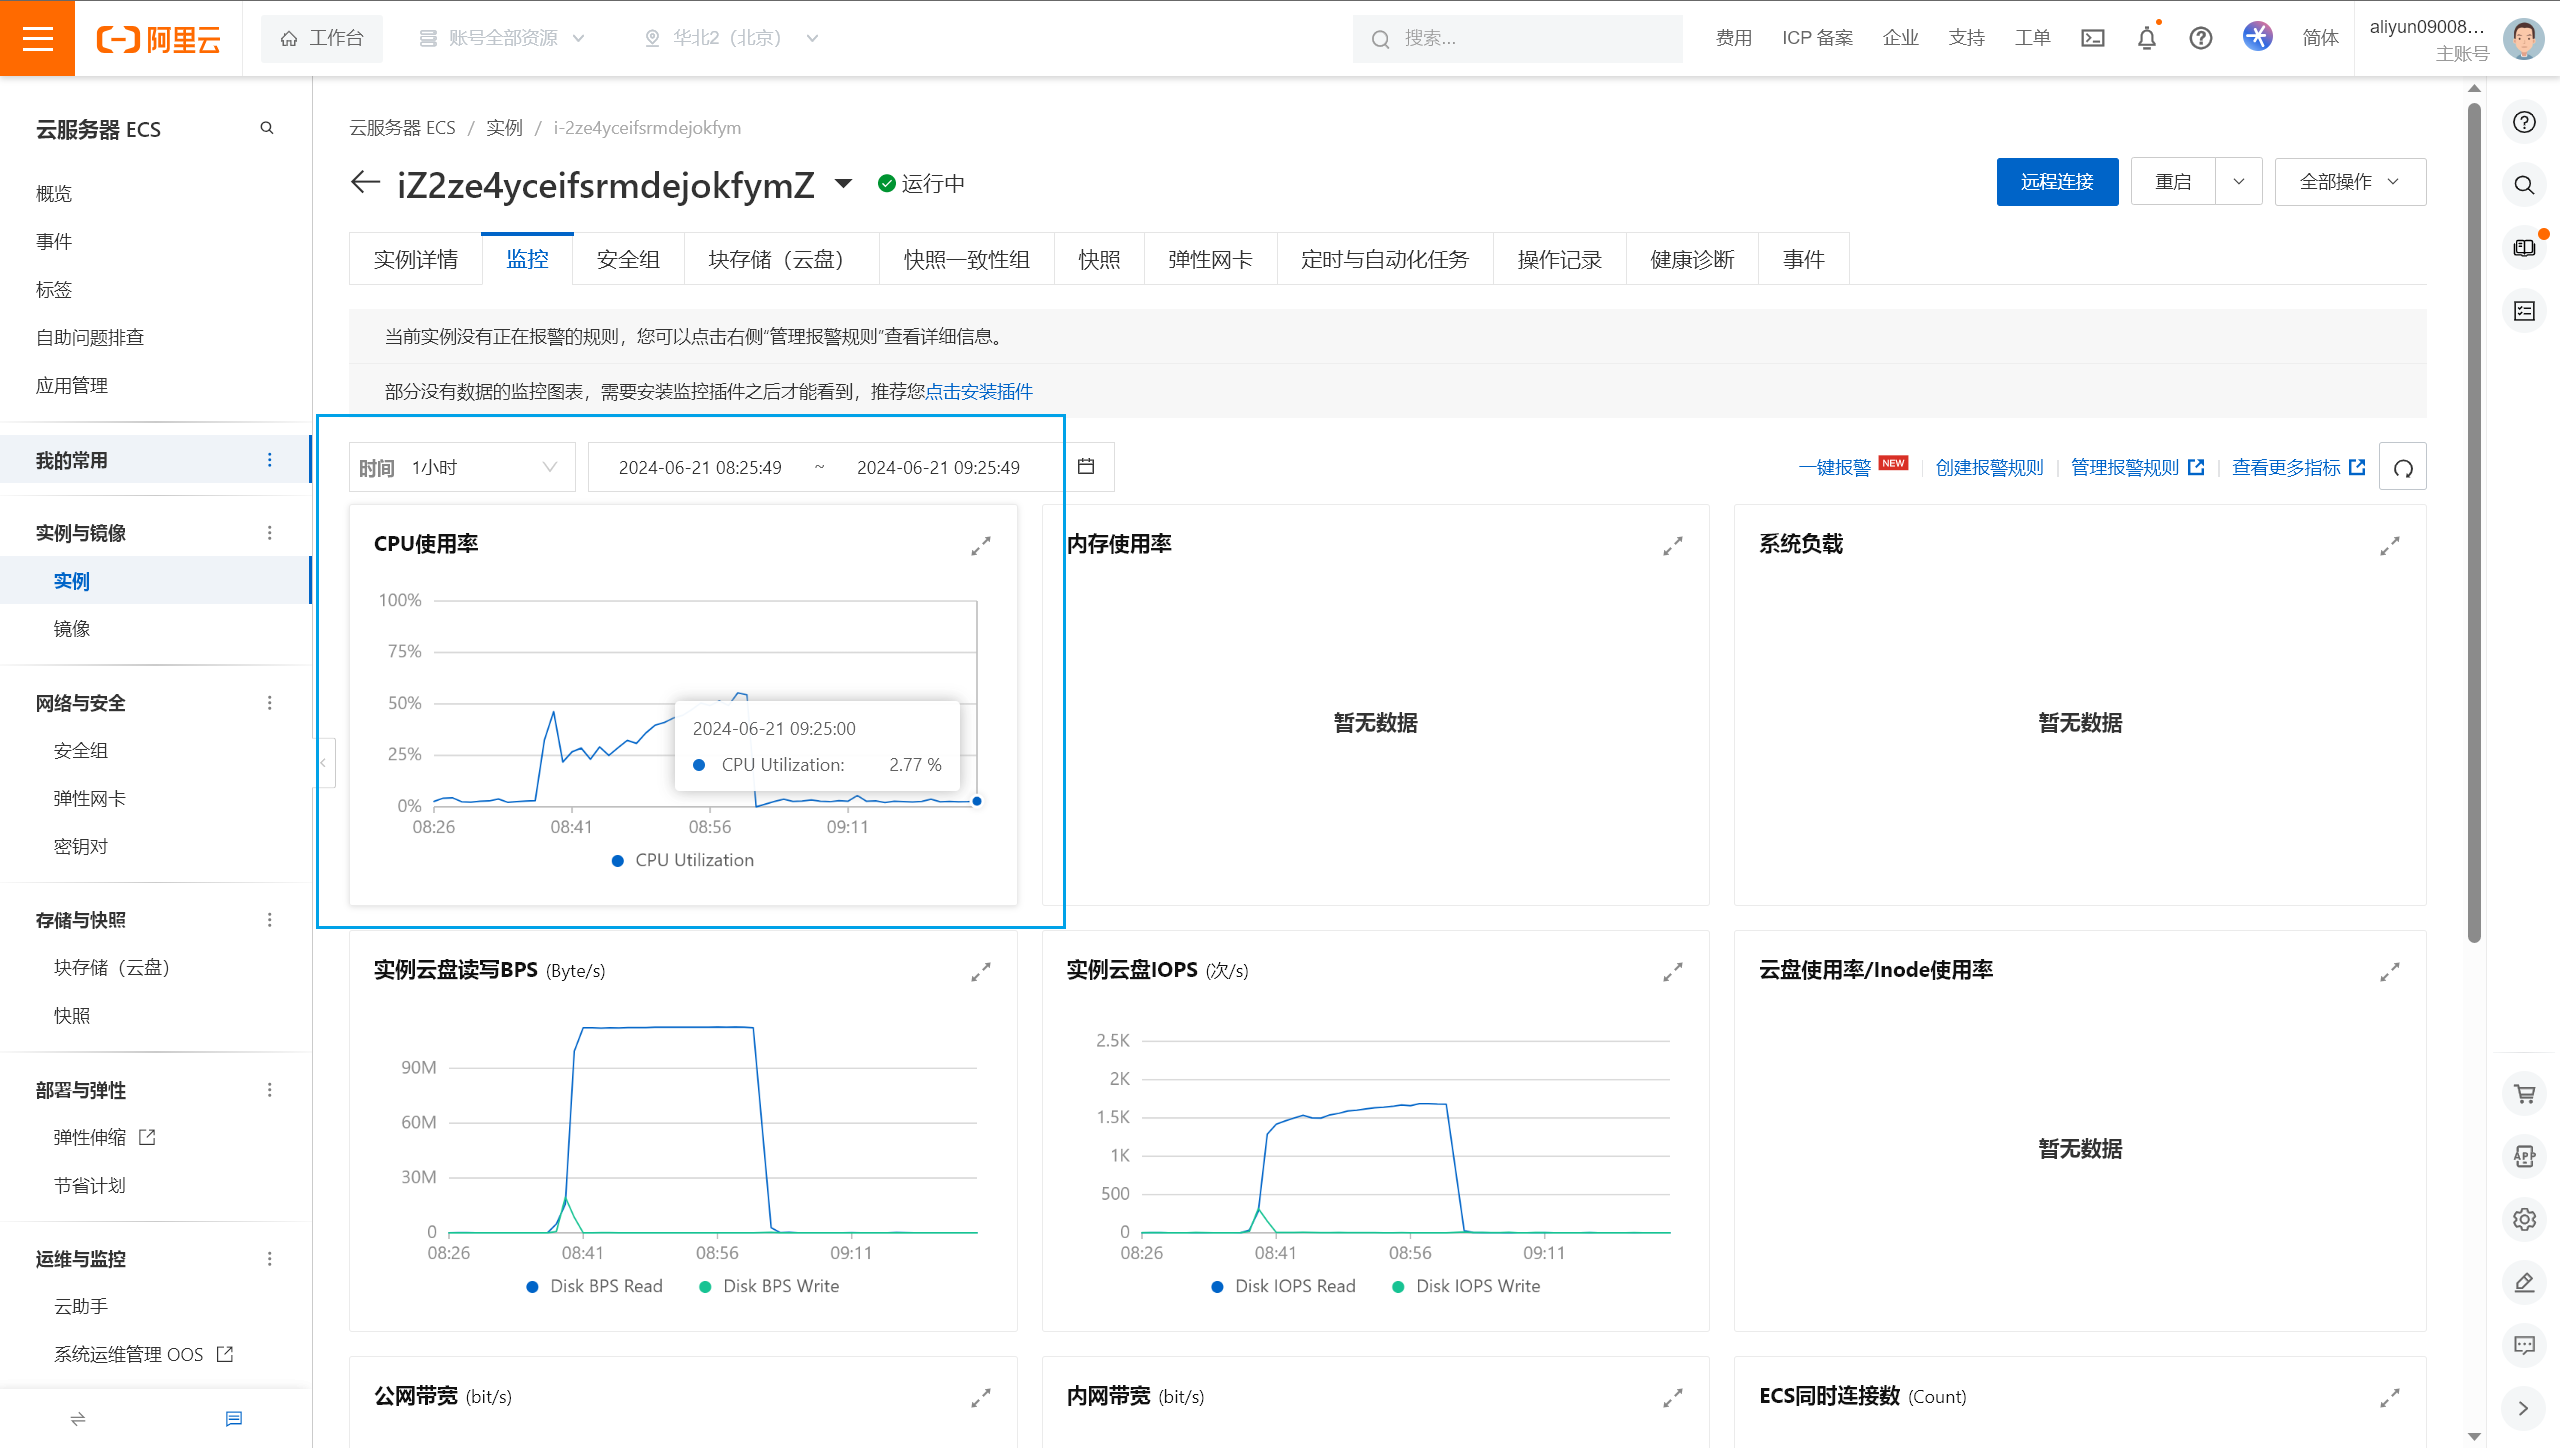Open the help question mark icon in header

(2201, 38)
